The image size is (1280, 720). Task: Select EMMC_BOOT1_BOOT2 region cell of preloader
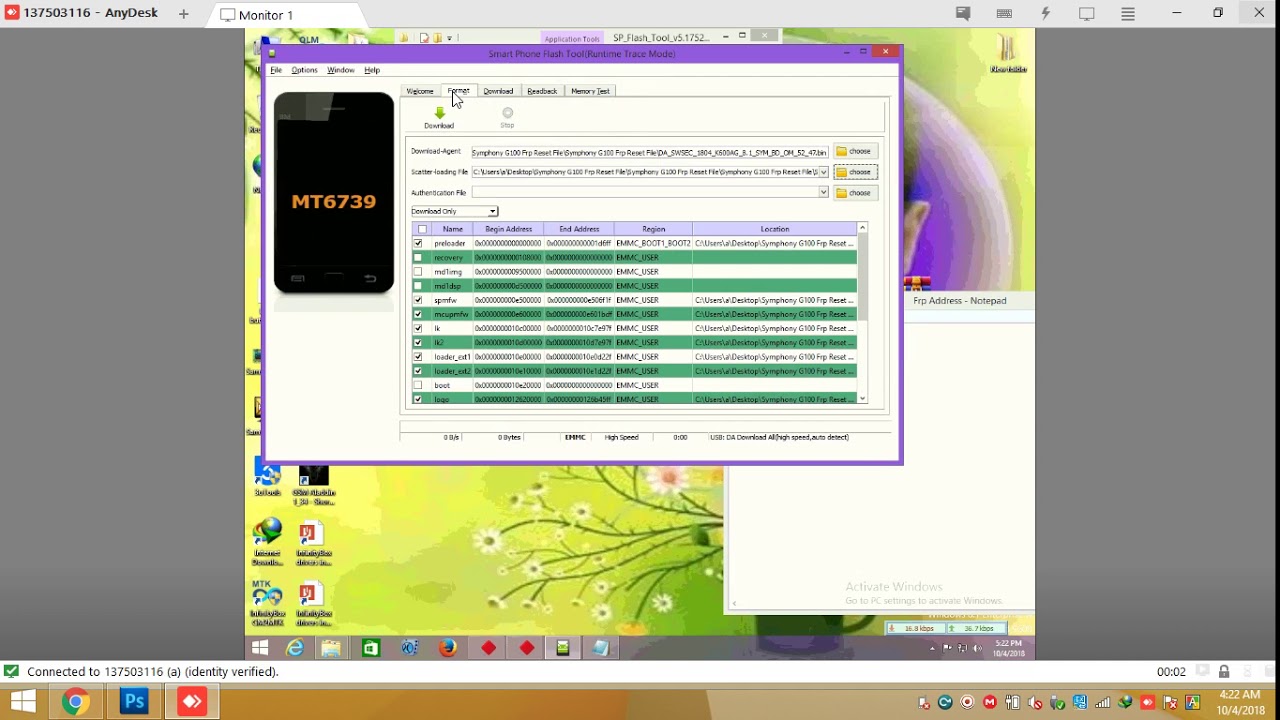653,243
